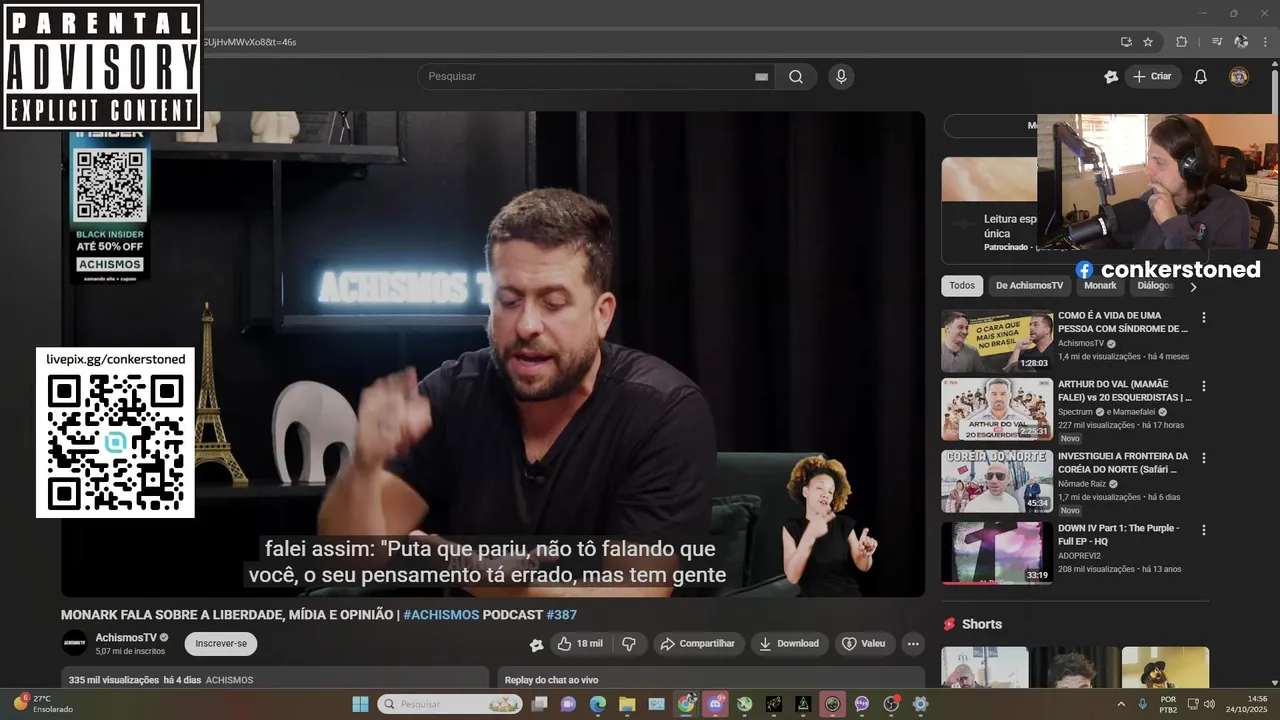Click the tray microphone icon
This screenshot has height=720, width=1280.
point(1143,704)
